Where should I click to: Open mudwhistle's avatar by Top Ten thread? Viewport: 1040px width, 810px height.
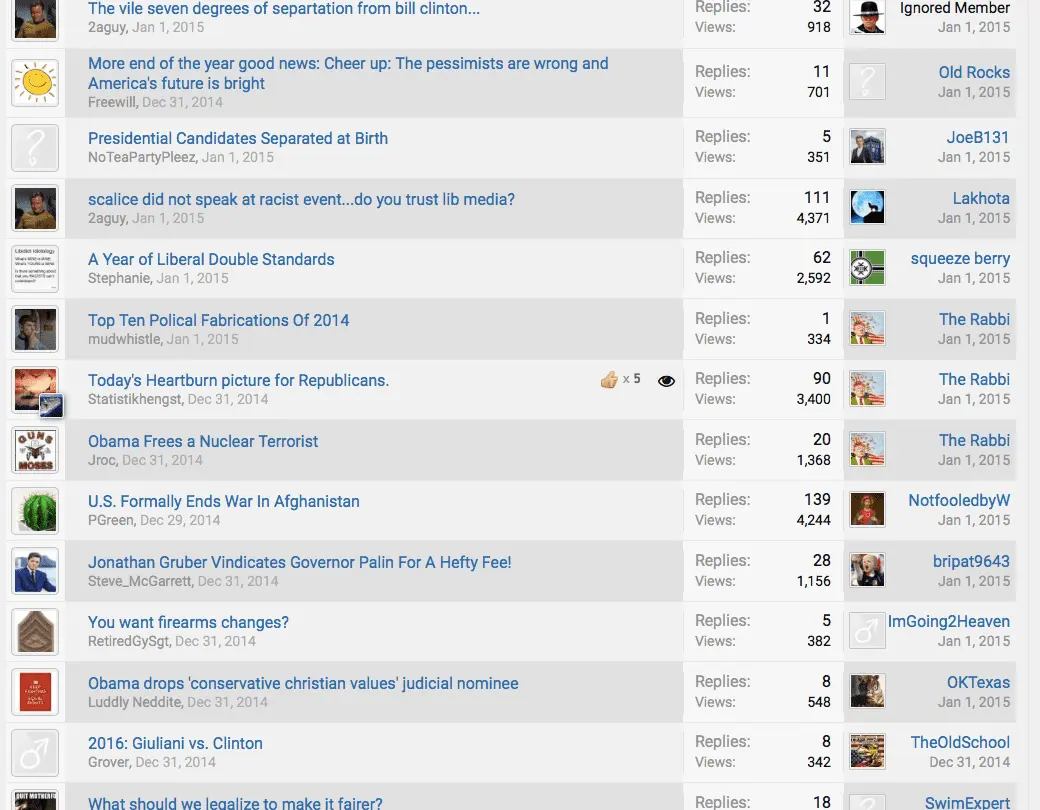(x=35, y=329)
